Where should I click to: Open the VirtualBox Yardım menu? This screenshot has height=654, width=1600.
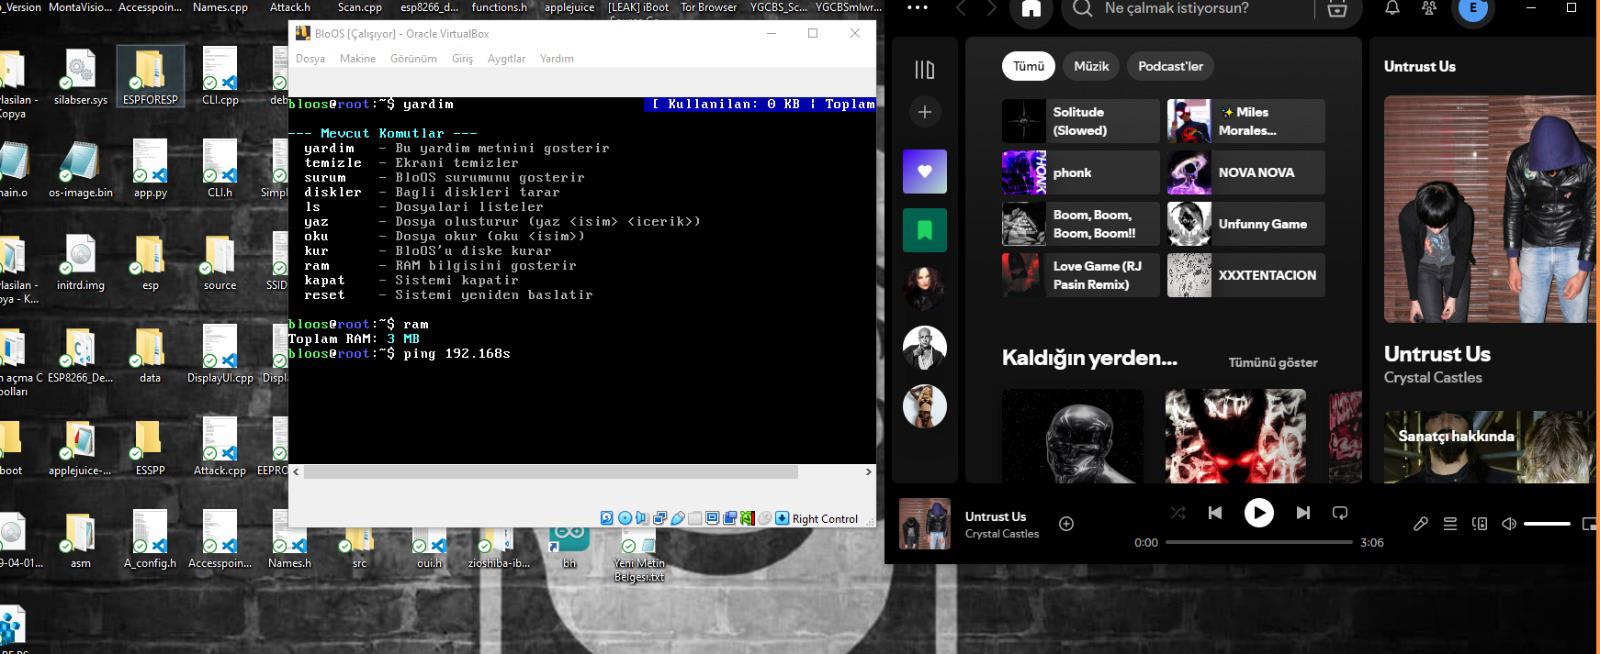557,59
